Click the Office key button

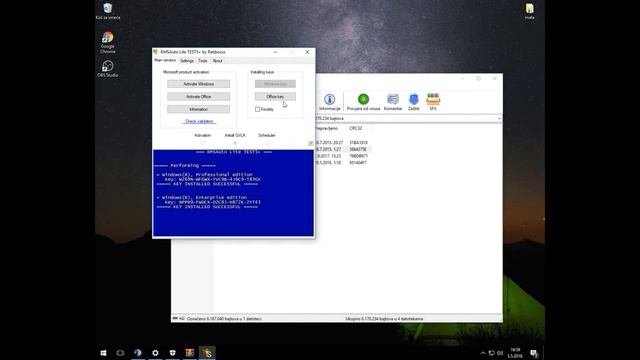coord(275,97)
